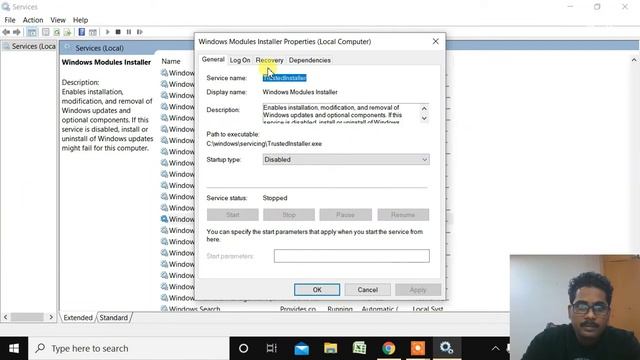
Task: Click the tree pane horizontal scrollbar thumb
Action: [27, 317]
